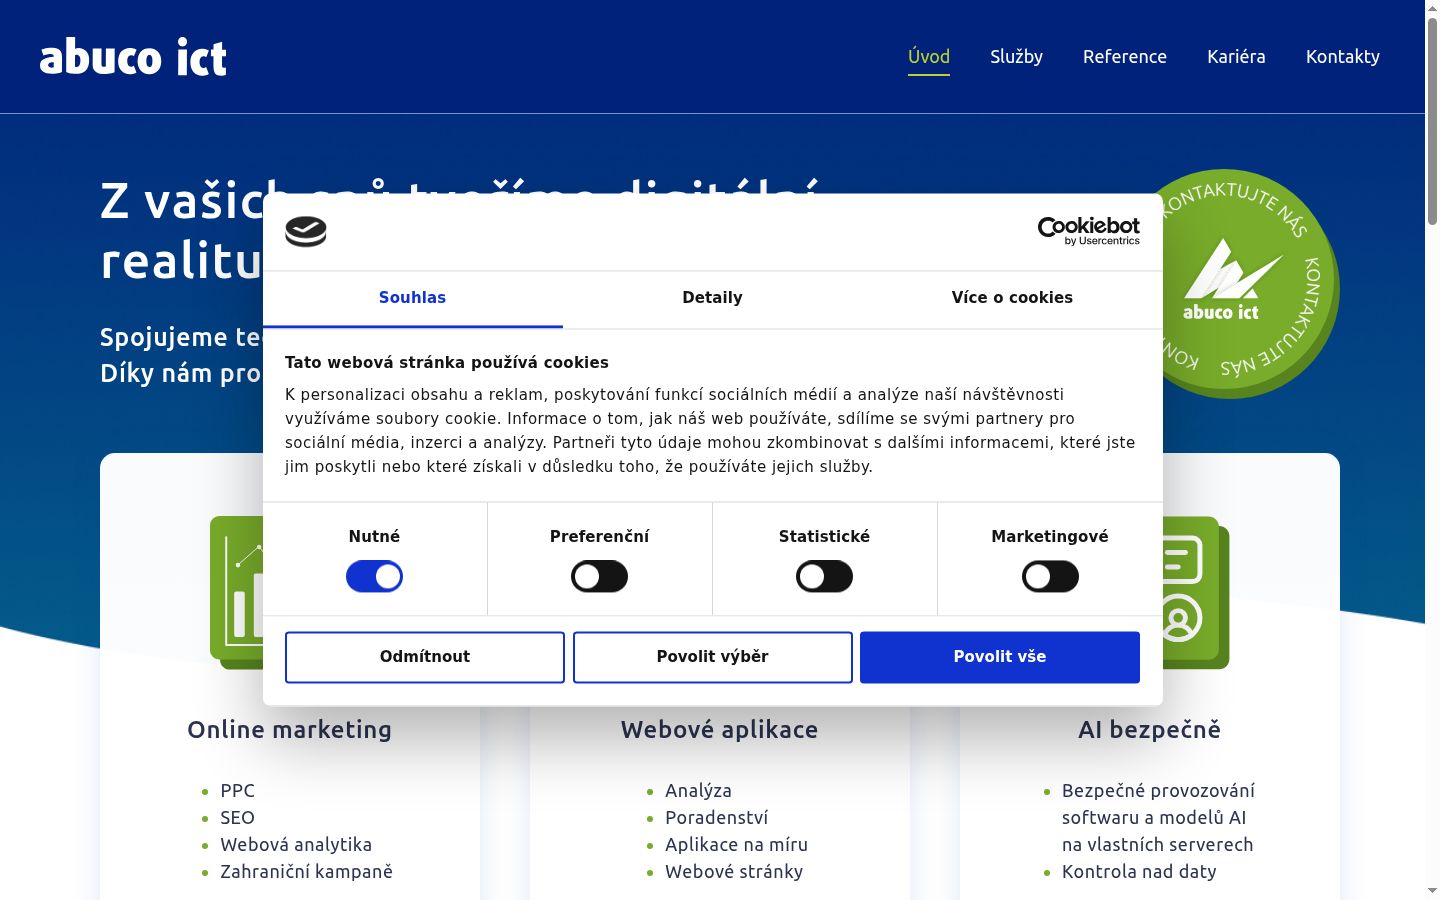Click the Poradenství list item
Viewport: 1440px width, 900px height.
[x=717, y=818]
